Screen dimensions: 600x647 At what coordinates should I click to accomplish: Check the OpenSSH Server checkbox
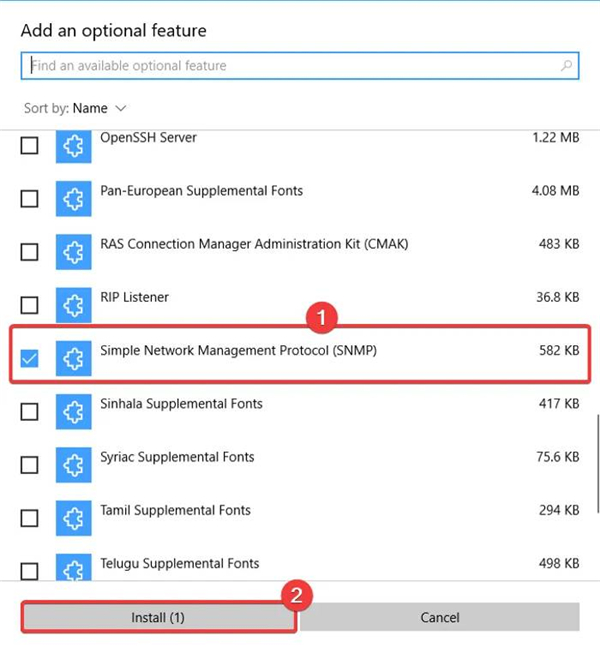30,146
